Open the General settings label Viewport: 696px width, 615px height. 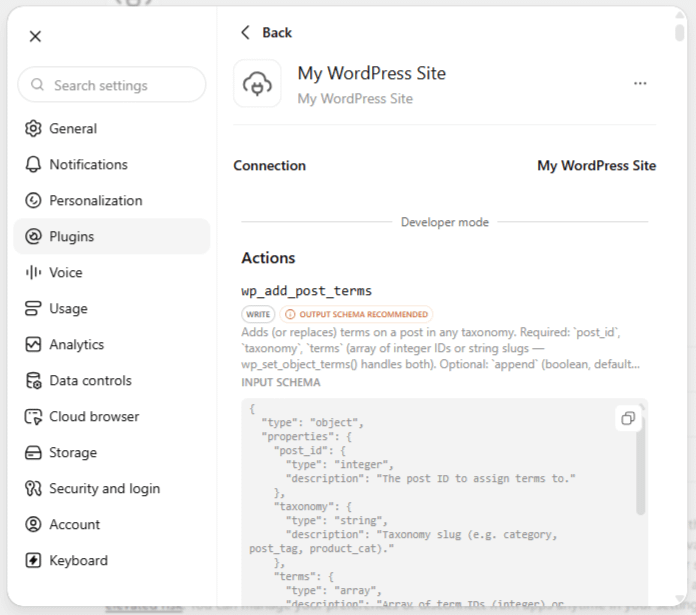coord(73,129)
